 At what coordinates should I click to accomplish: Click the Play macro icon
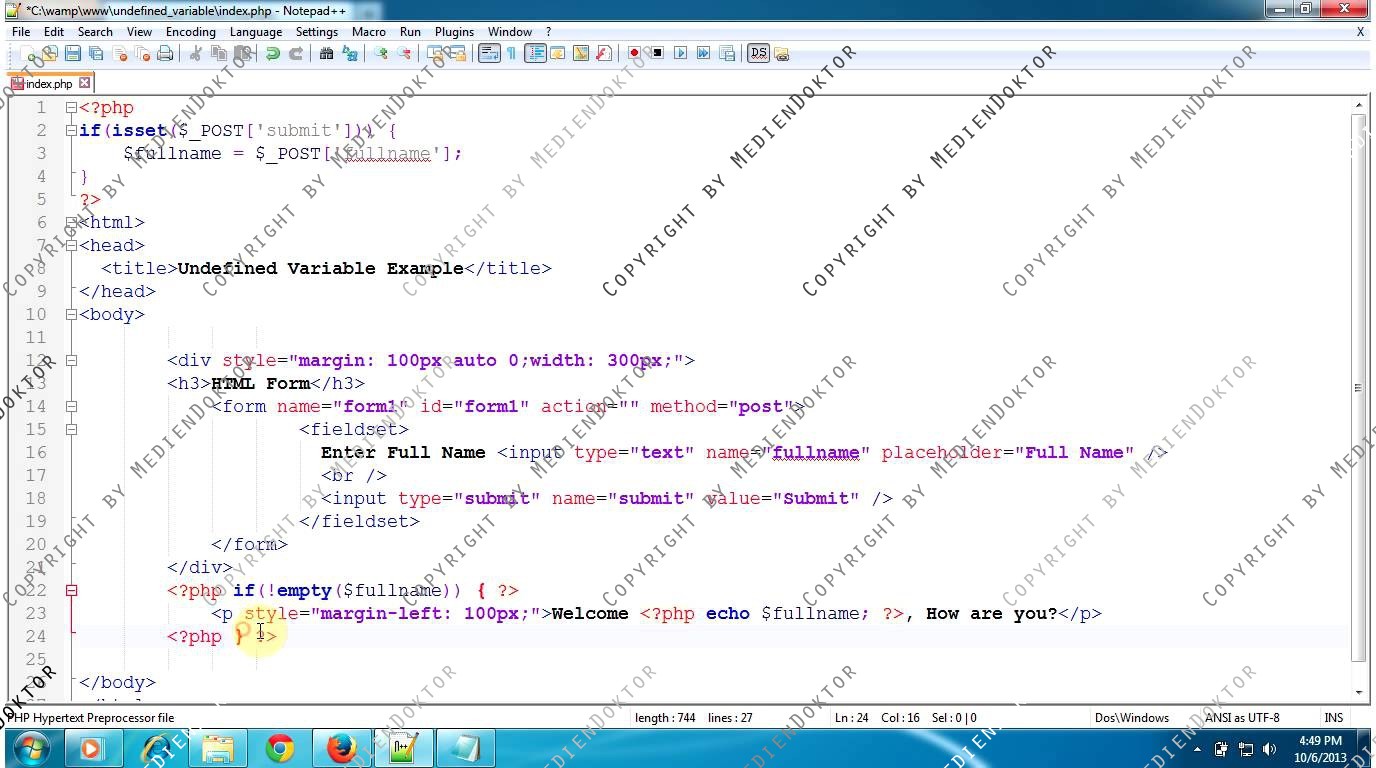click(681, 54)
